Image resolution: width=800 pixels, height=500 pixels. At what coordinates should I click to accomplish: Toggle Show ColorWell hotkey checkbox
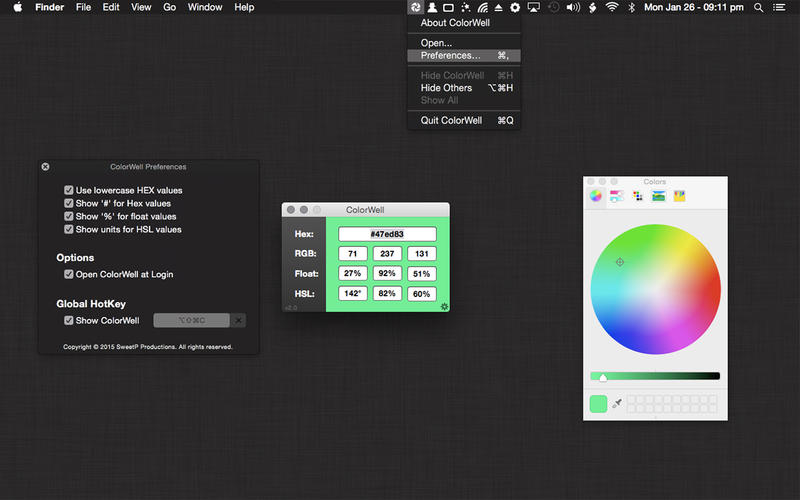pyautogui.click(x=68, y=320)
